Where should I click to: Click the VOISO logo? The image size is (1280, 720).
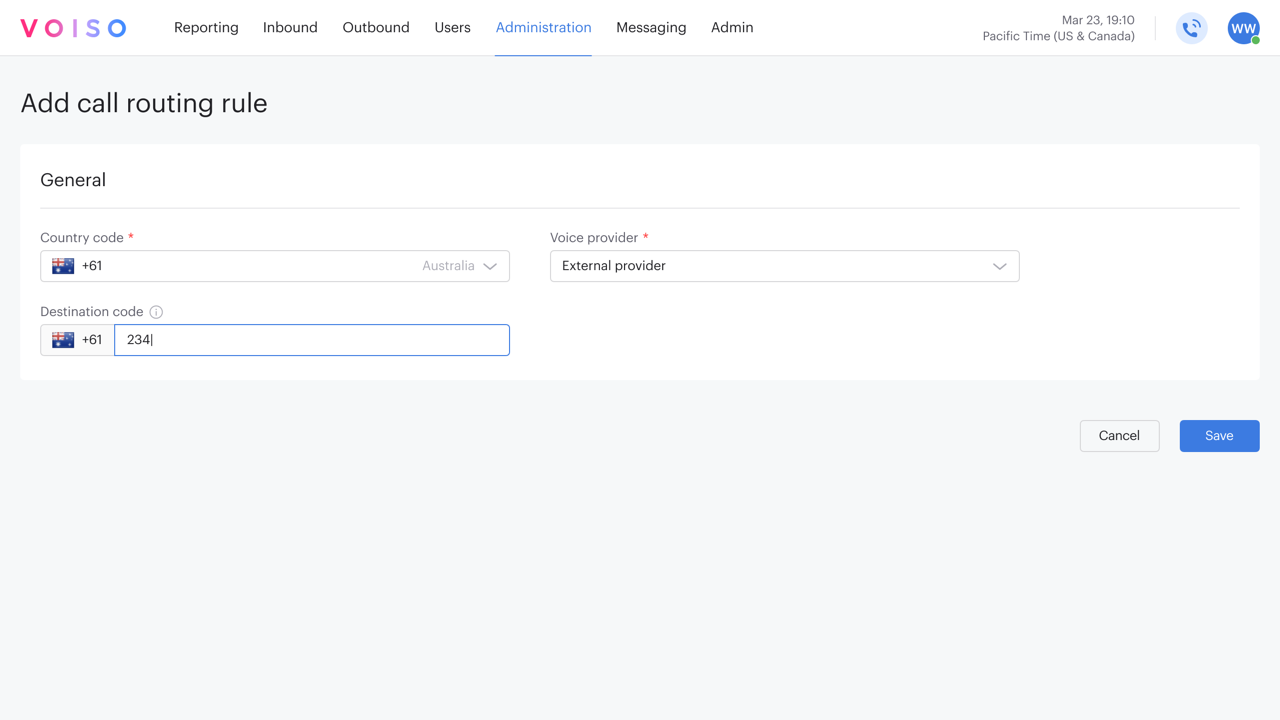tap(73, 28)
